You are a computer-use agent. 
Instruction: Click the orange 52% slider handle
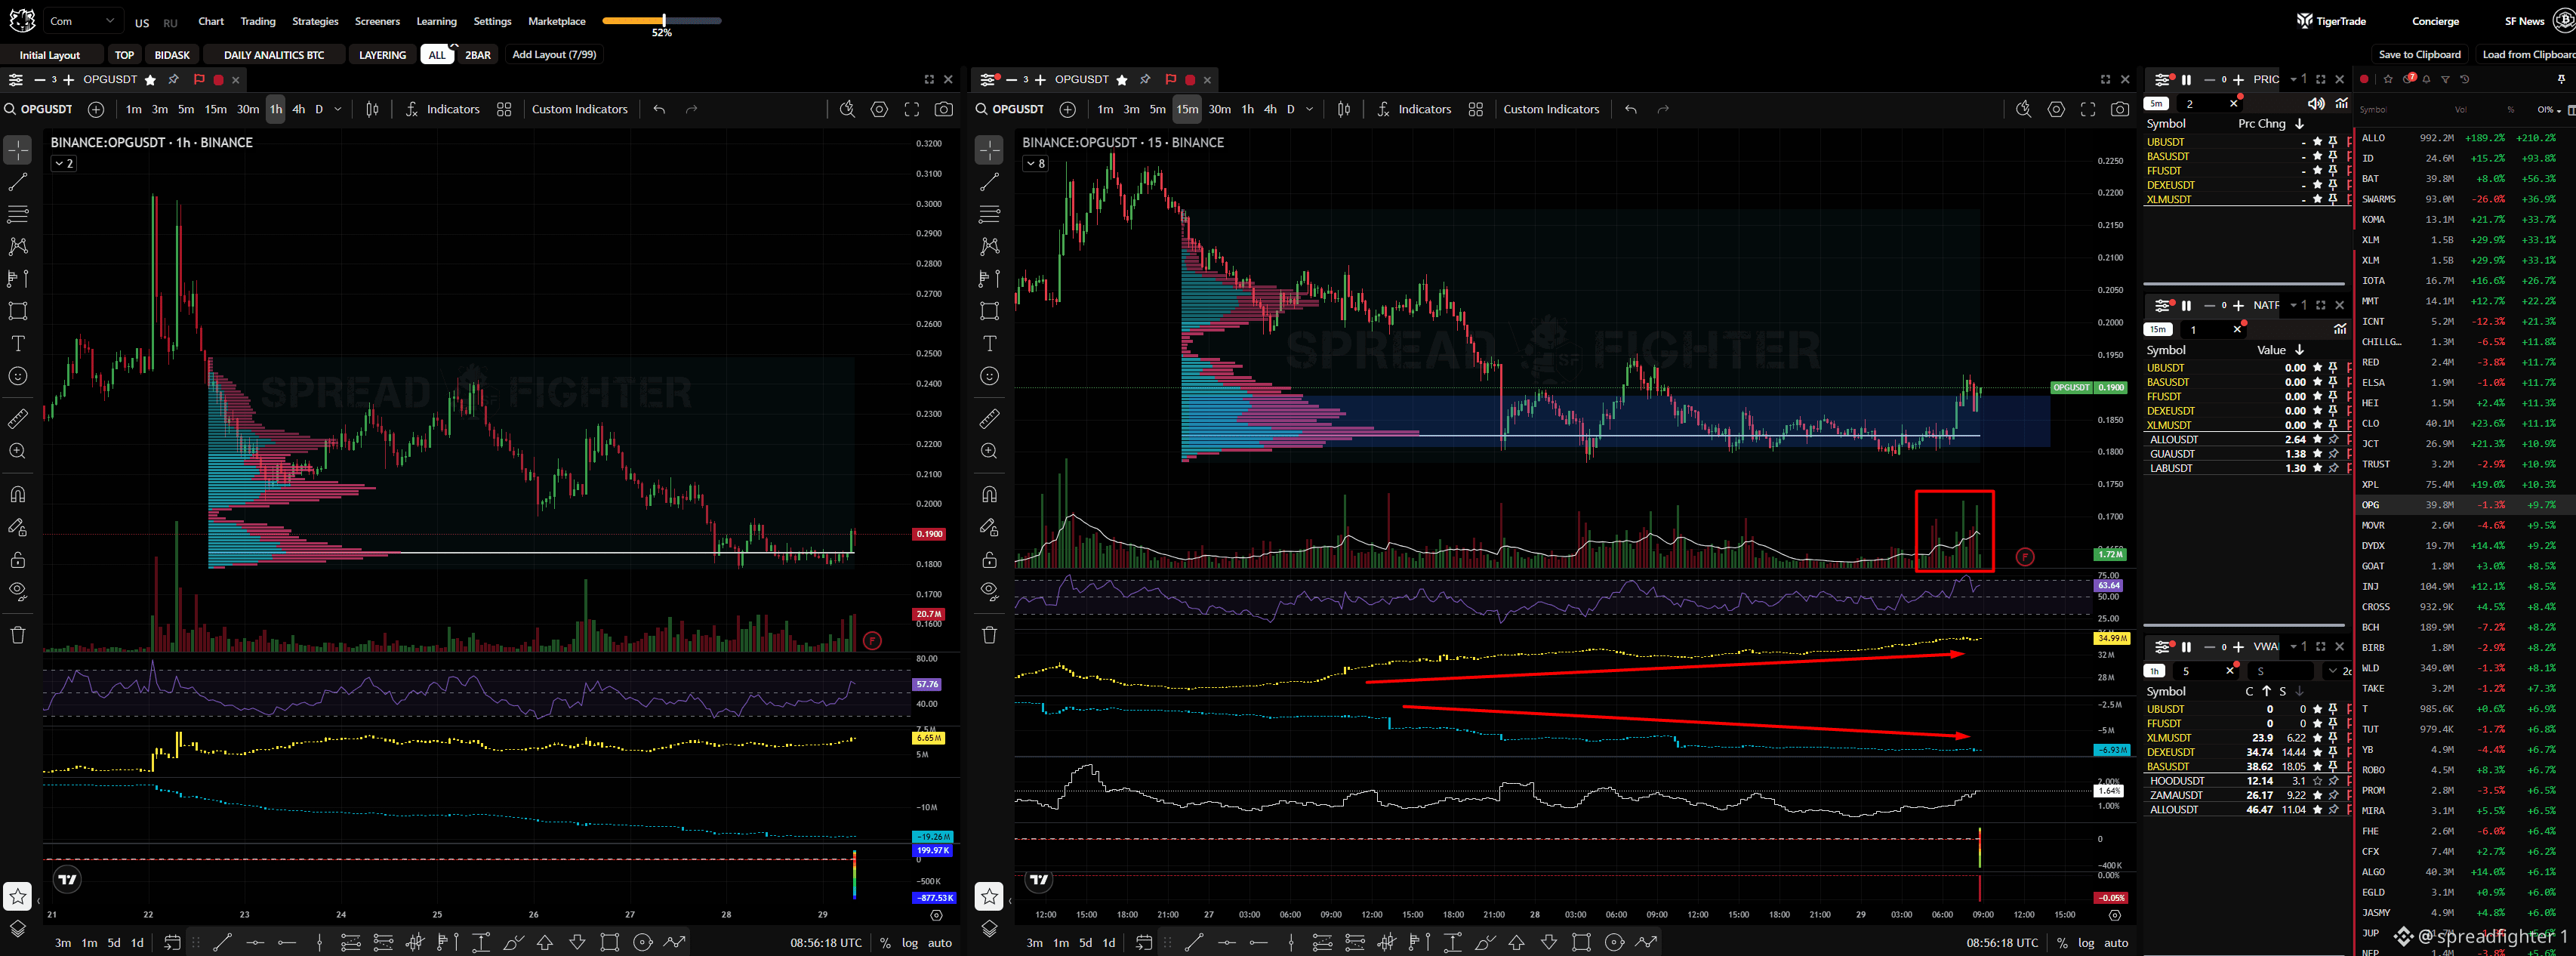[x=664, y=20]
